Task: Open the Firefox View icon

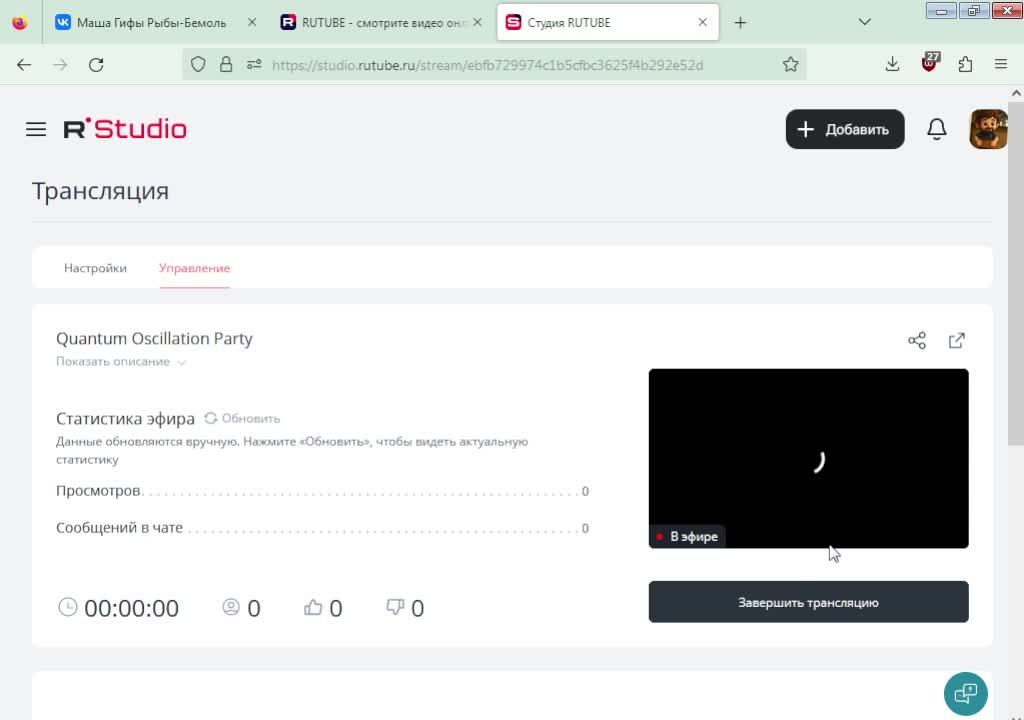Action: (x=20, y=22)
